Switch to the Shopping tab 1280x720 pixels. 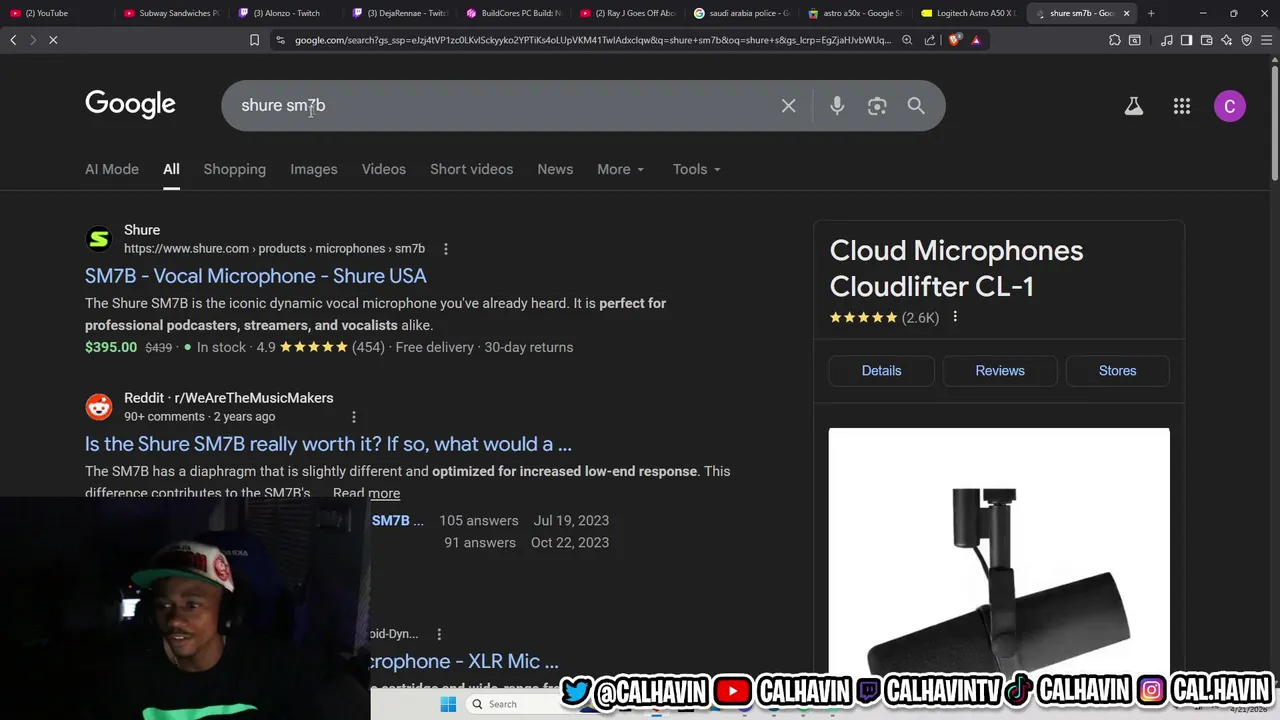(x=235, y=169)
